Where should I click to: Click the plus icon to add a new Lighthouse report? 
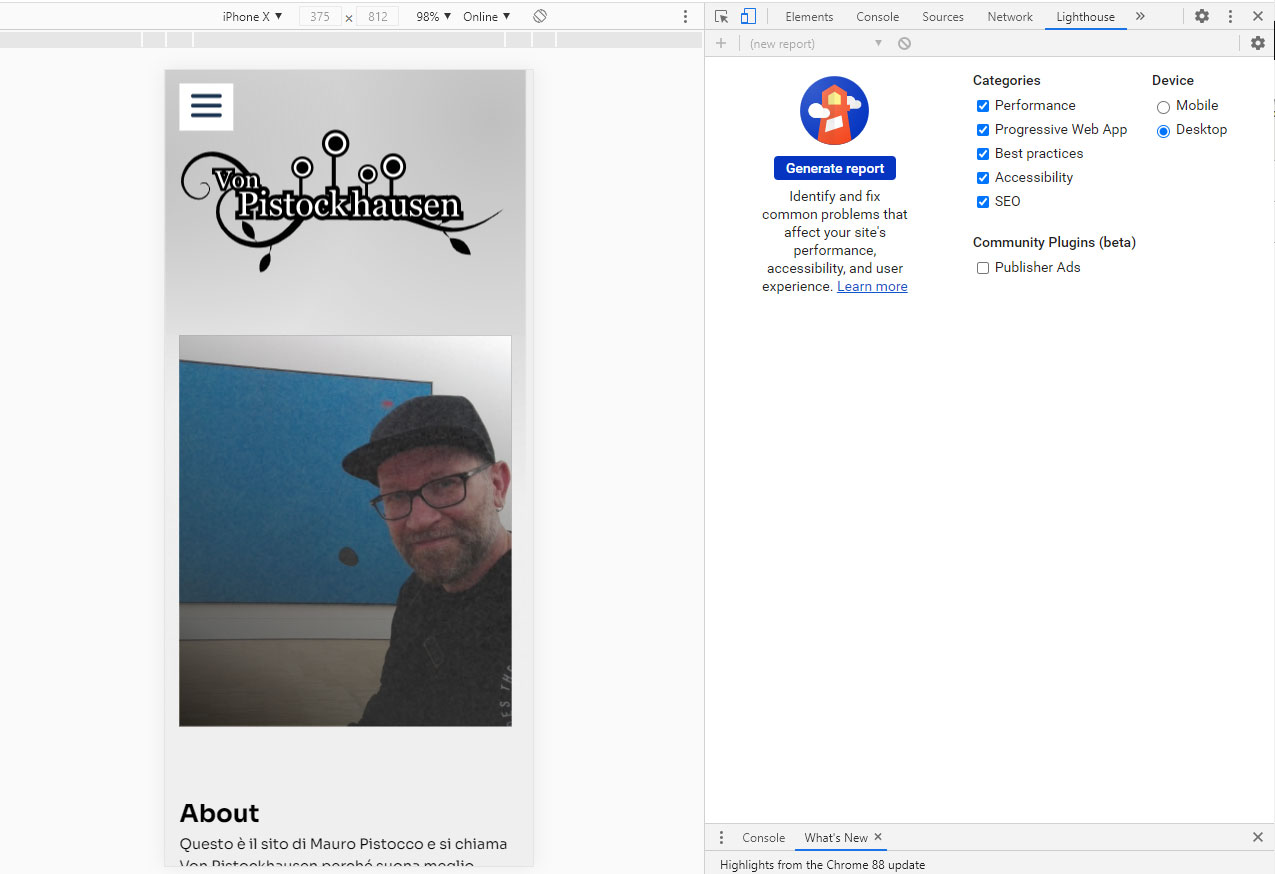(721, 44)
